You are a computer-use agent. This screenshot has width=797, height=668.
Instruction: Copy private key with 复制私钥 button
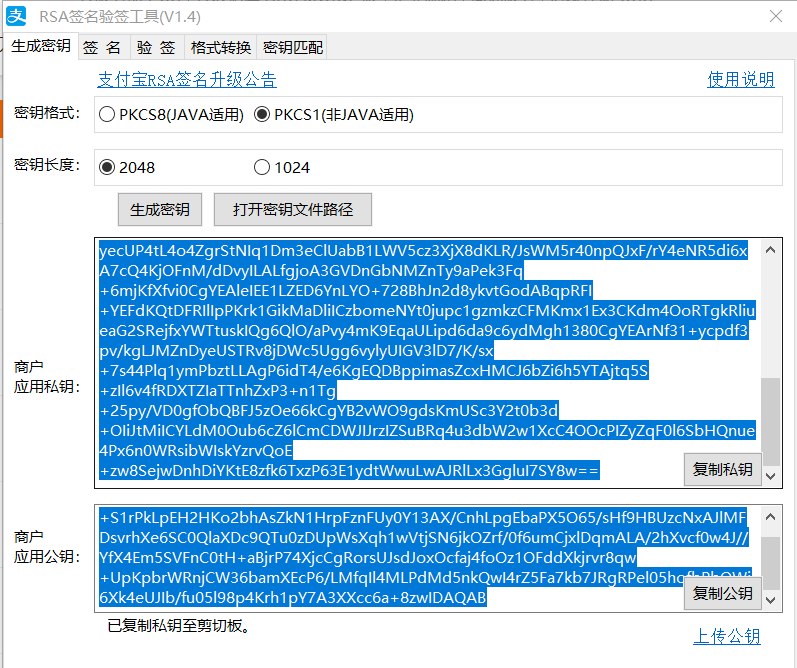point(722,469)
